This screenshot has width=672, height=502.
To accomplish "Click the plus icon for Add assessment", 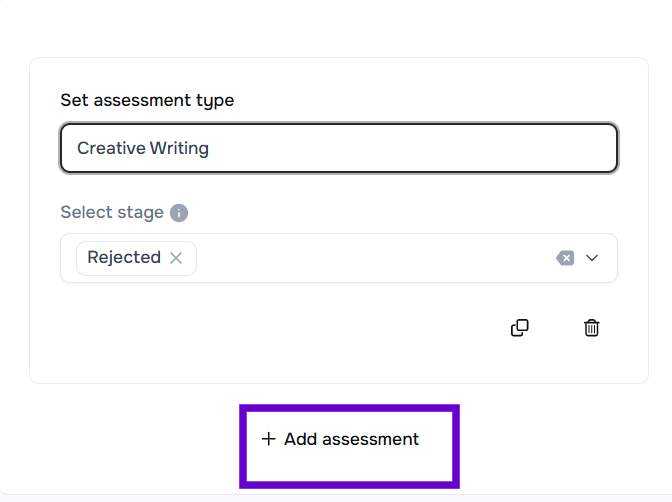I will click(x=268, y=439).
